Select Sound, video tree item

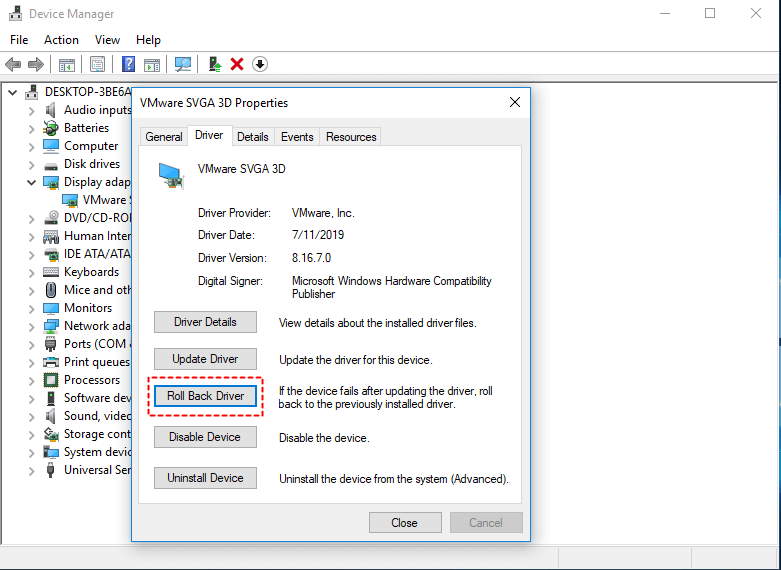[97, 416]
